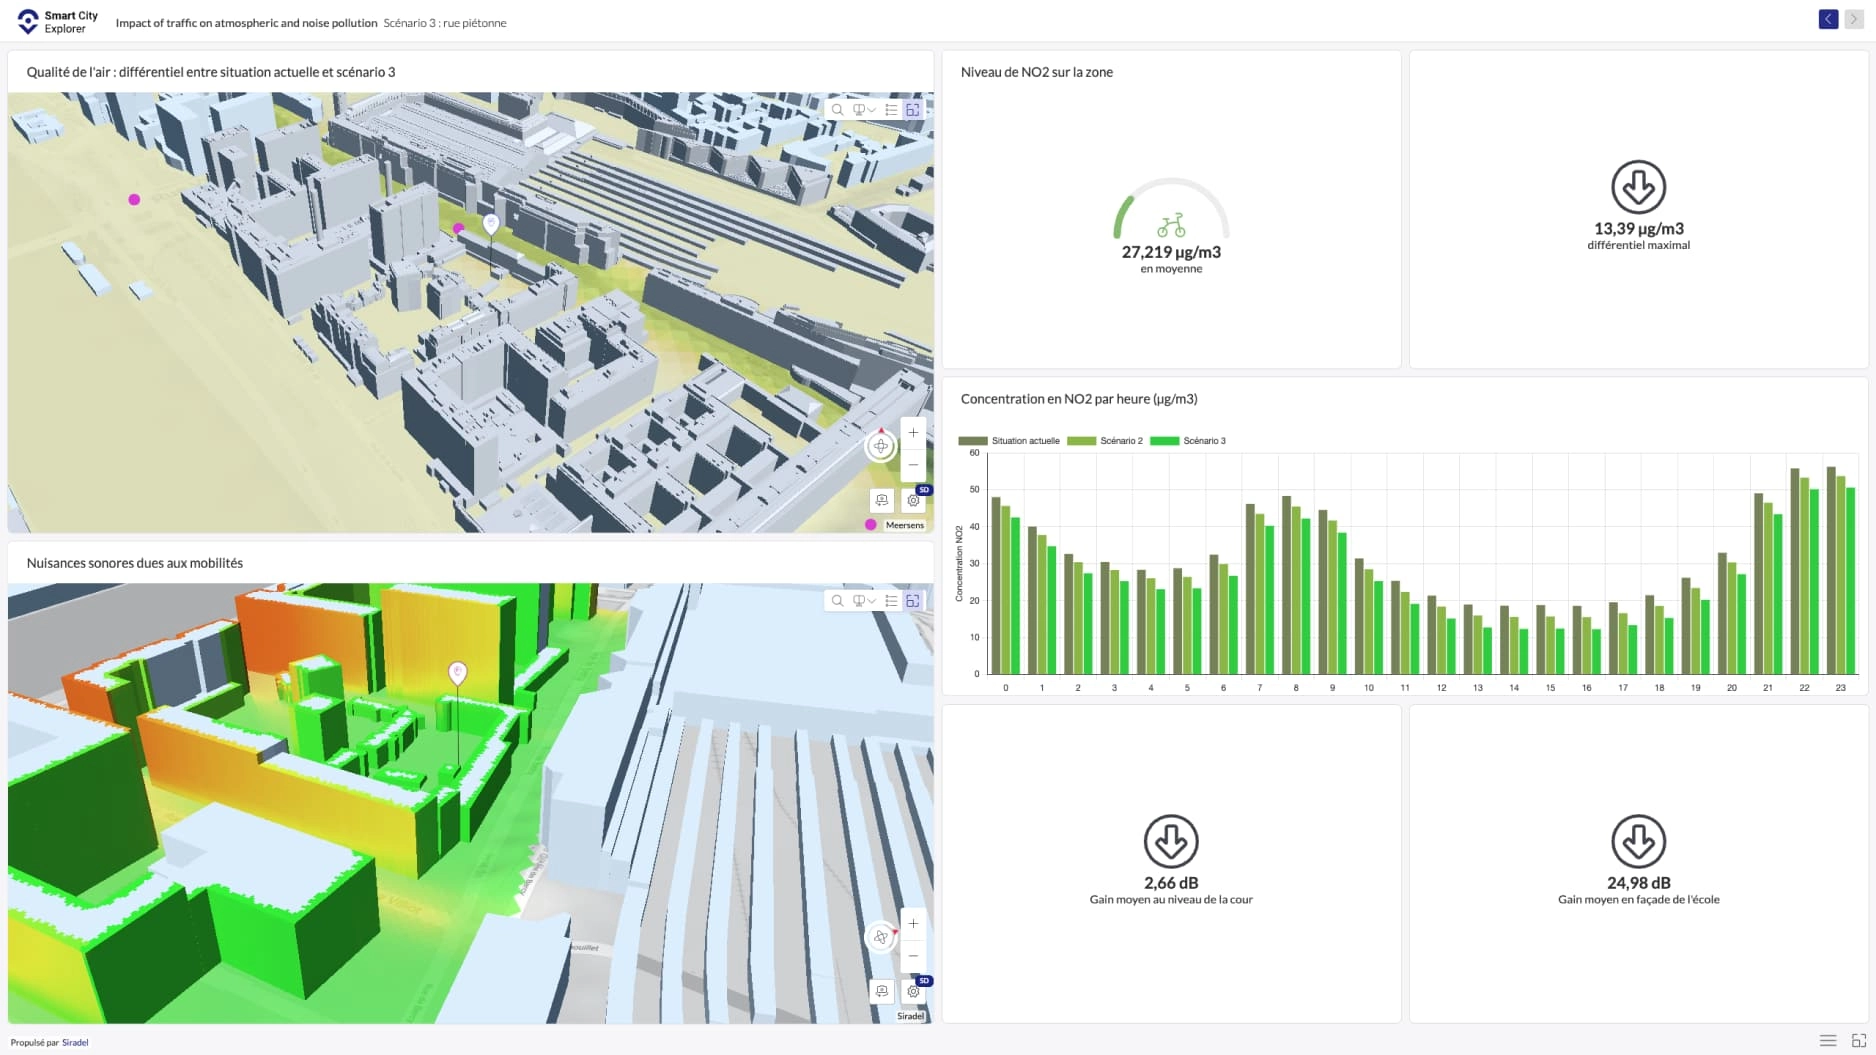Click the Smart City Explorer logo
This screenshot has height=1055, width=1876.
pyautogui.click(x=57, y=21)
